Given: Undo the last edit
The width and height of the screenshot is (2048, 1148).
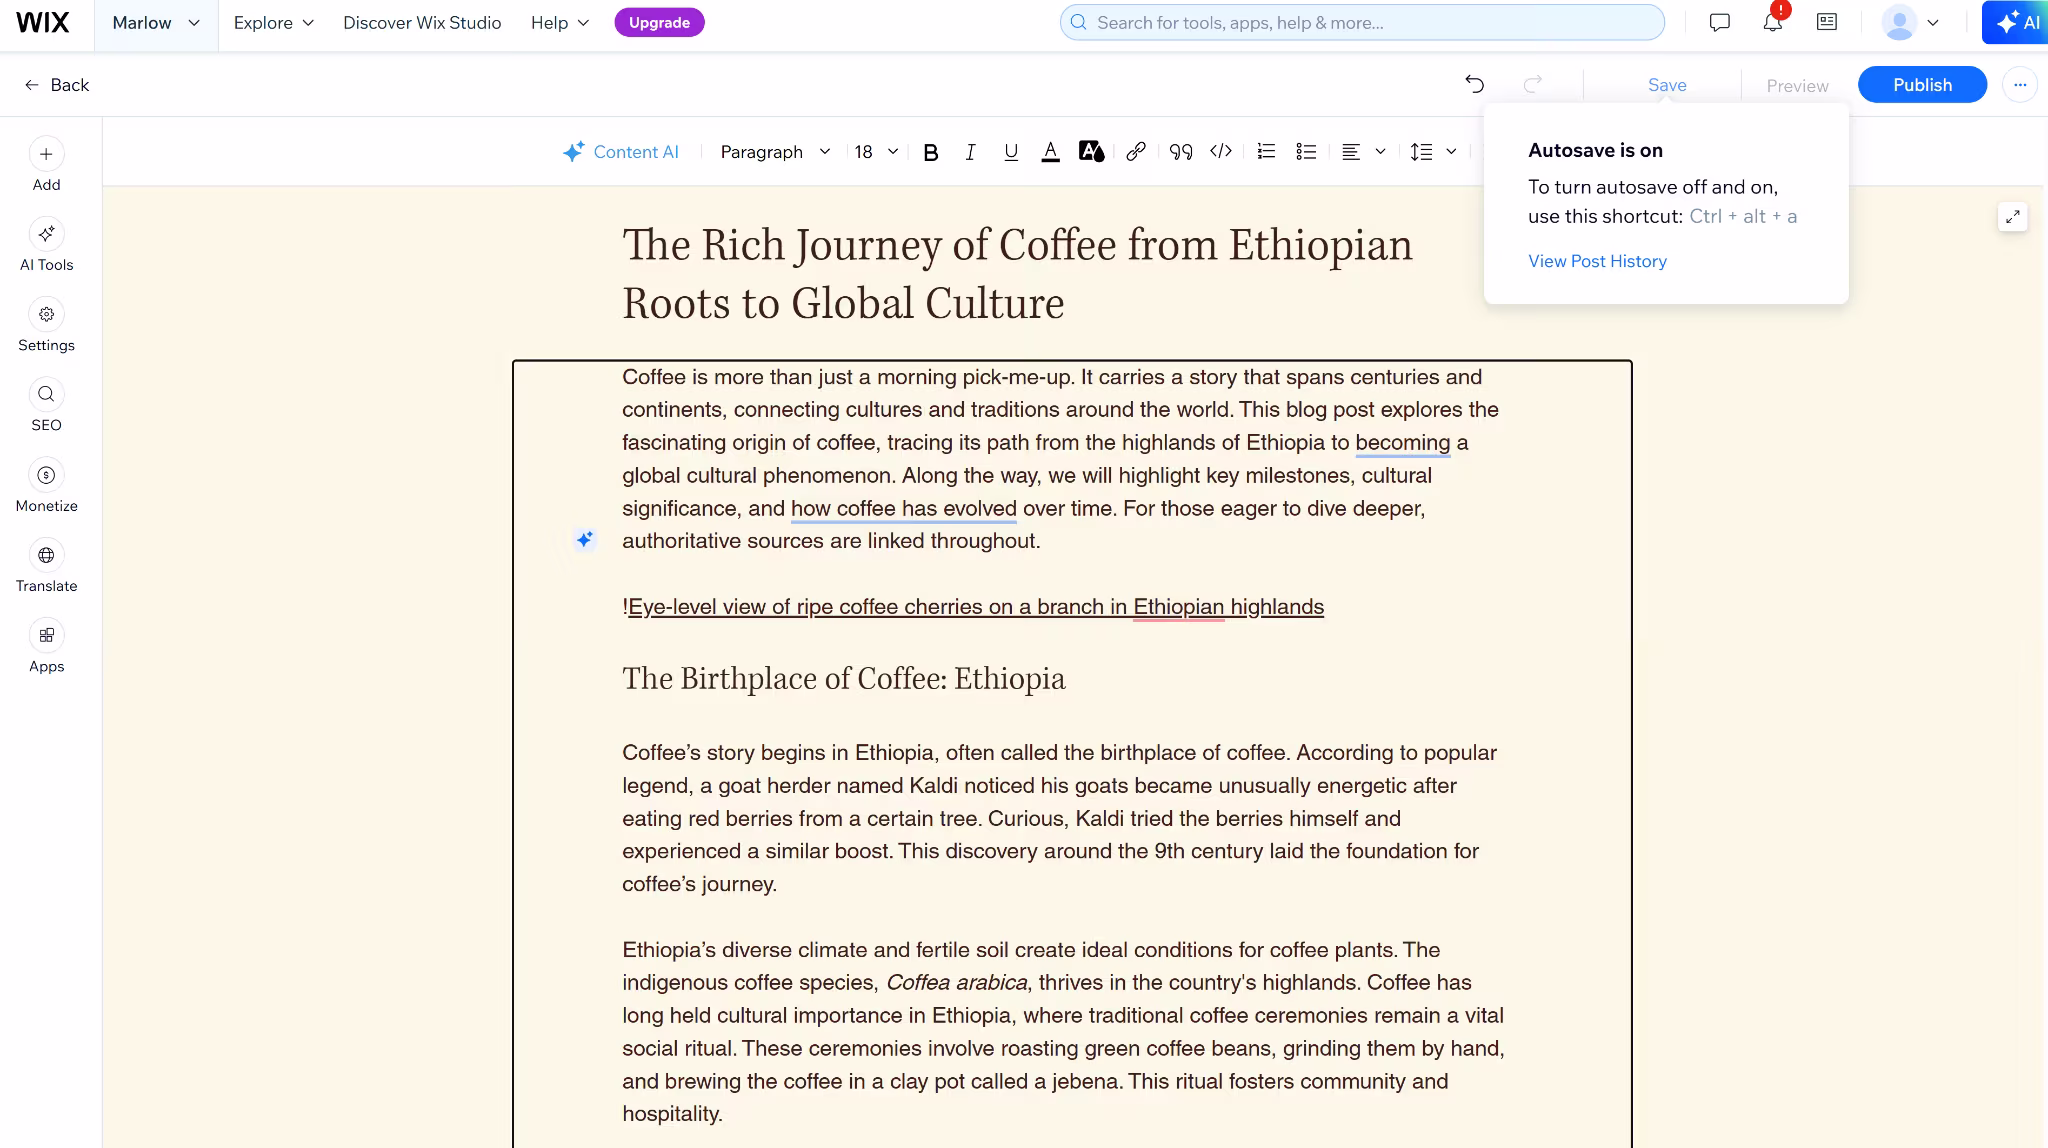Looking at the screenshot, I should click(x=1474, y=84).
